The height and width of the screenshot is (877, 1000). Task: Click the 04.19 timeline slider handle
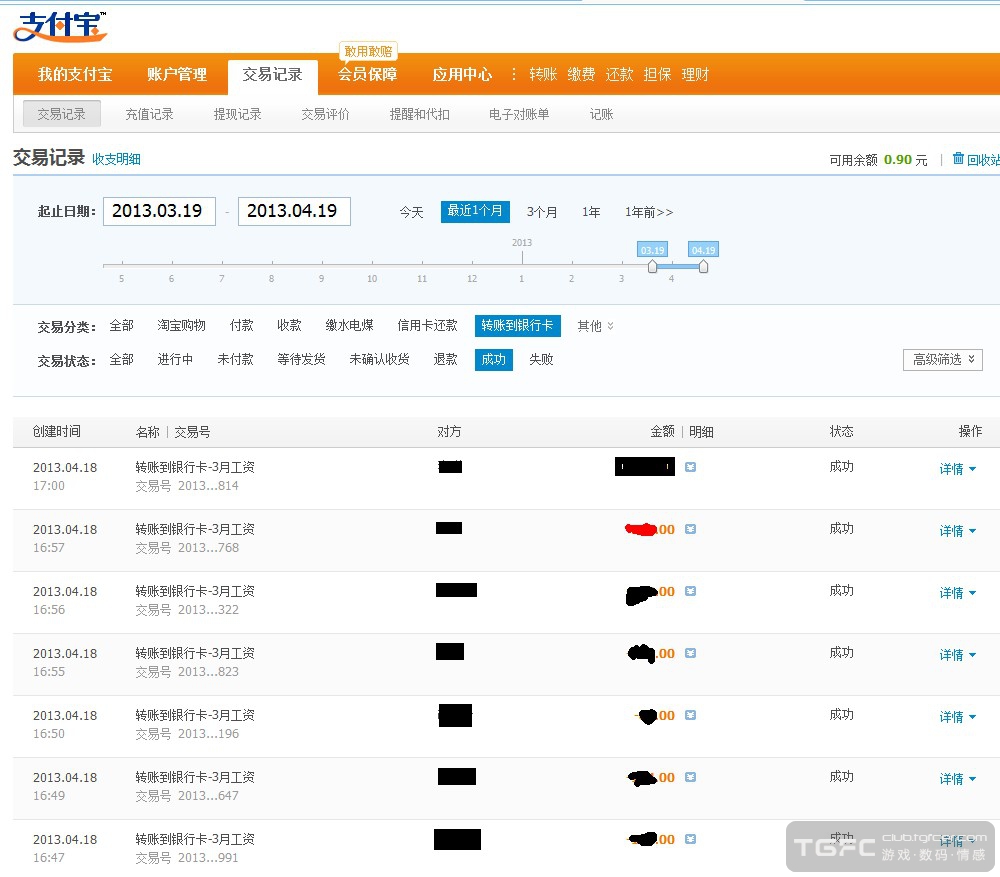pos(703,266)
